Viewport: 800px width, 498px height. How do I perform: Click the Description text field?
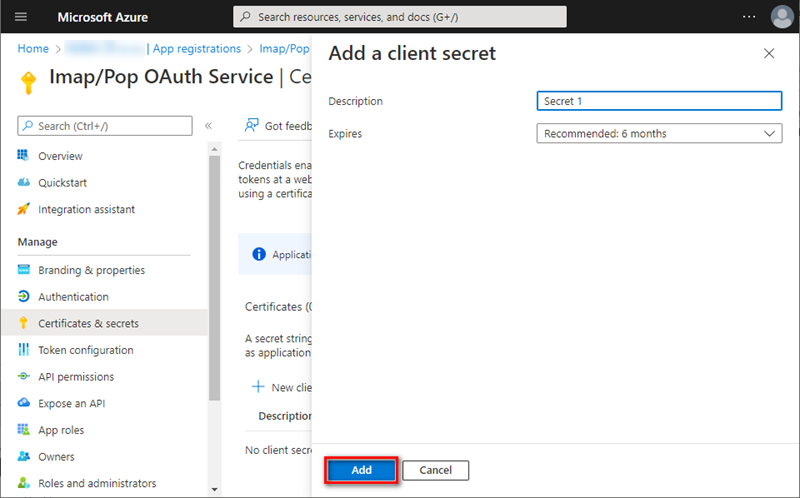tap(658, 101)
